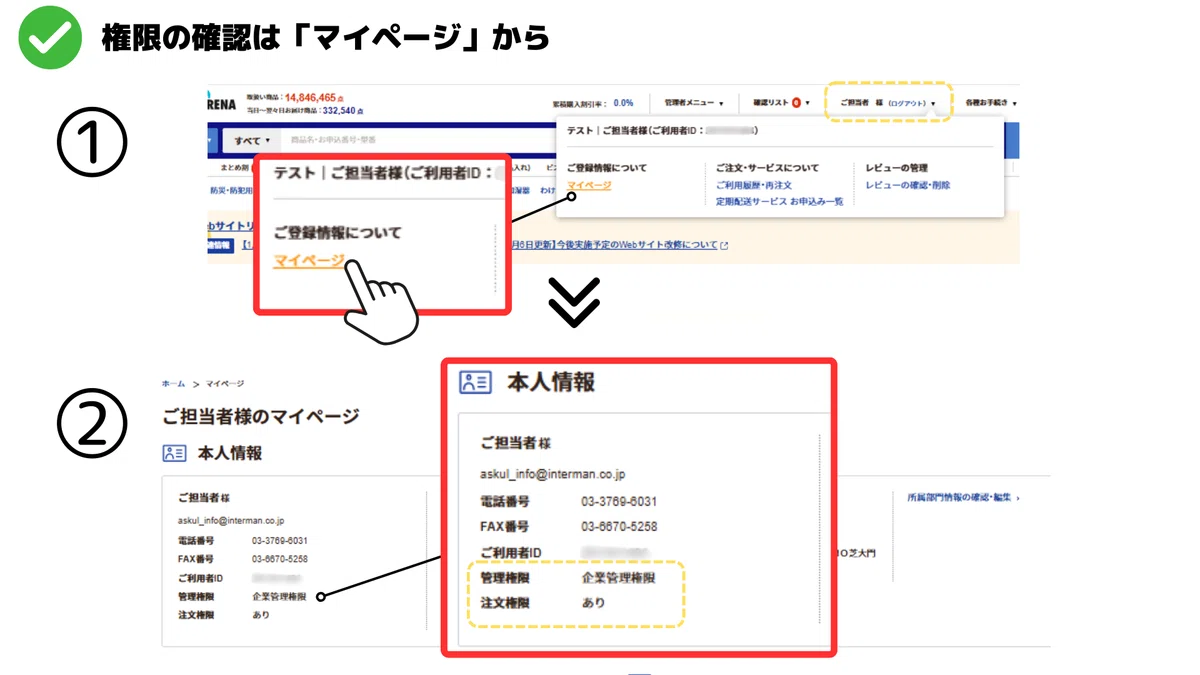Click the red badge on 確認リスト
This screenshot has width=1200, height=675.
[x=796, y=103]
